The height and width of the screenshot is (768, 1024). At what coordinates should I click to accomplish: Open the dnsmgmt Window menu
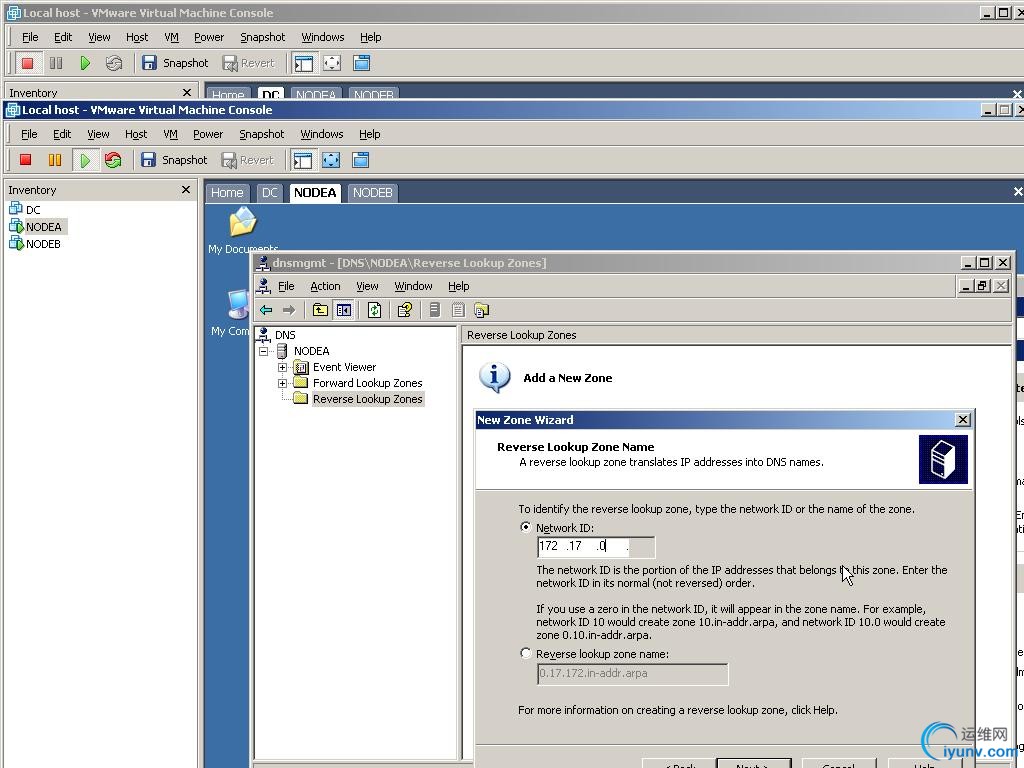[x=413, y=286]
